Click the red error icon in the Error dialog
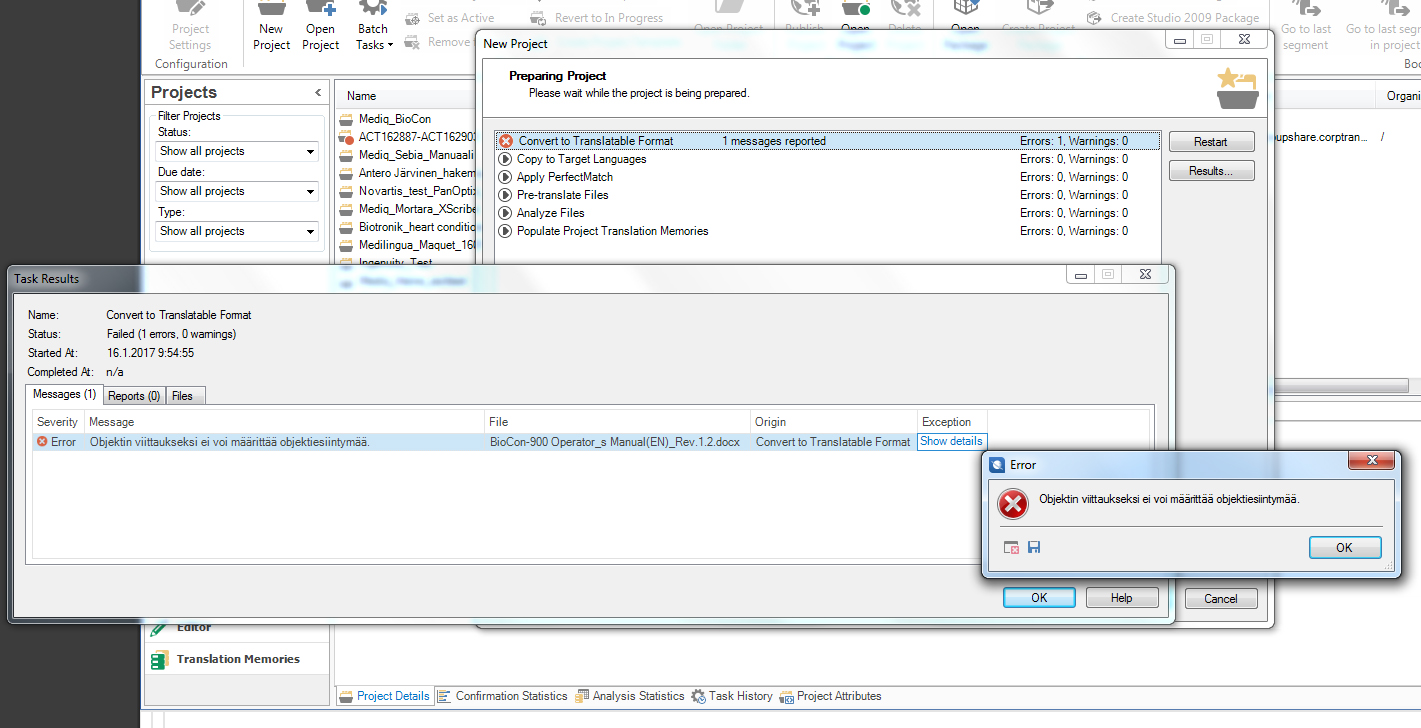Screen dimensions: 1421x728 (x=1013, y=505)
